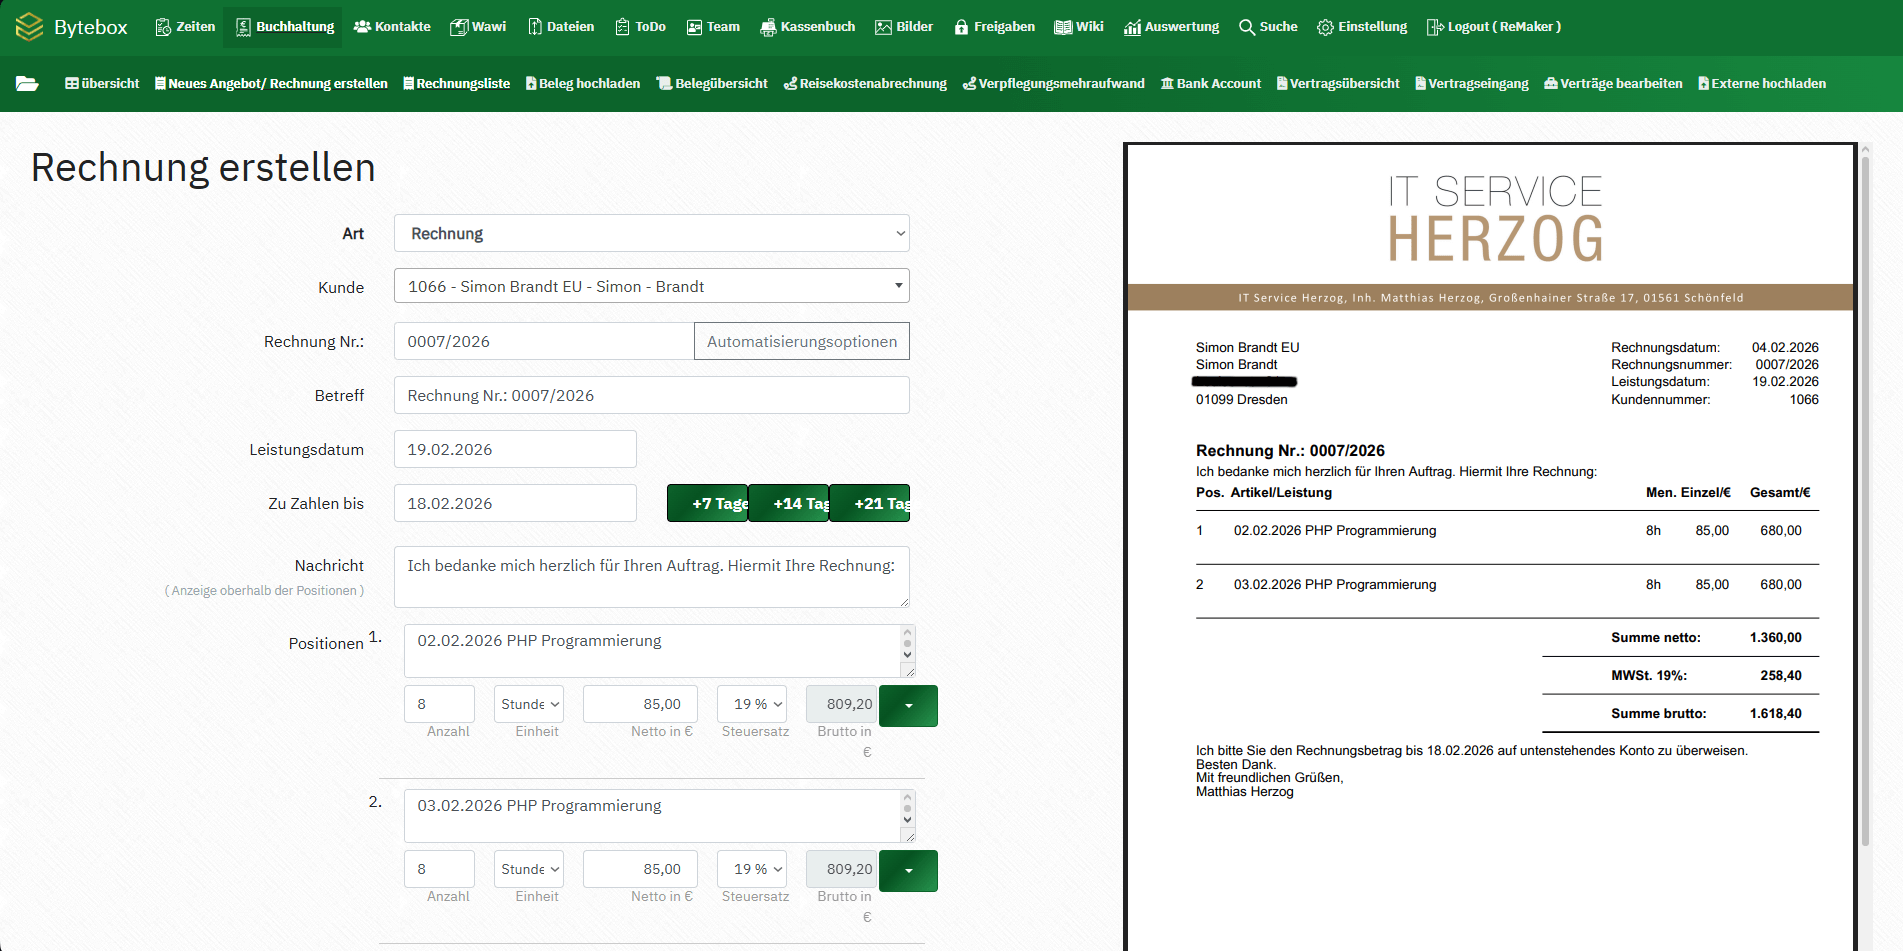Click the folder icon in the accounting toolbar
The image size is (1903, 951).
27,83
